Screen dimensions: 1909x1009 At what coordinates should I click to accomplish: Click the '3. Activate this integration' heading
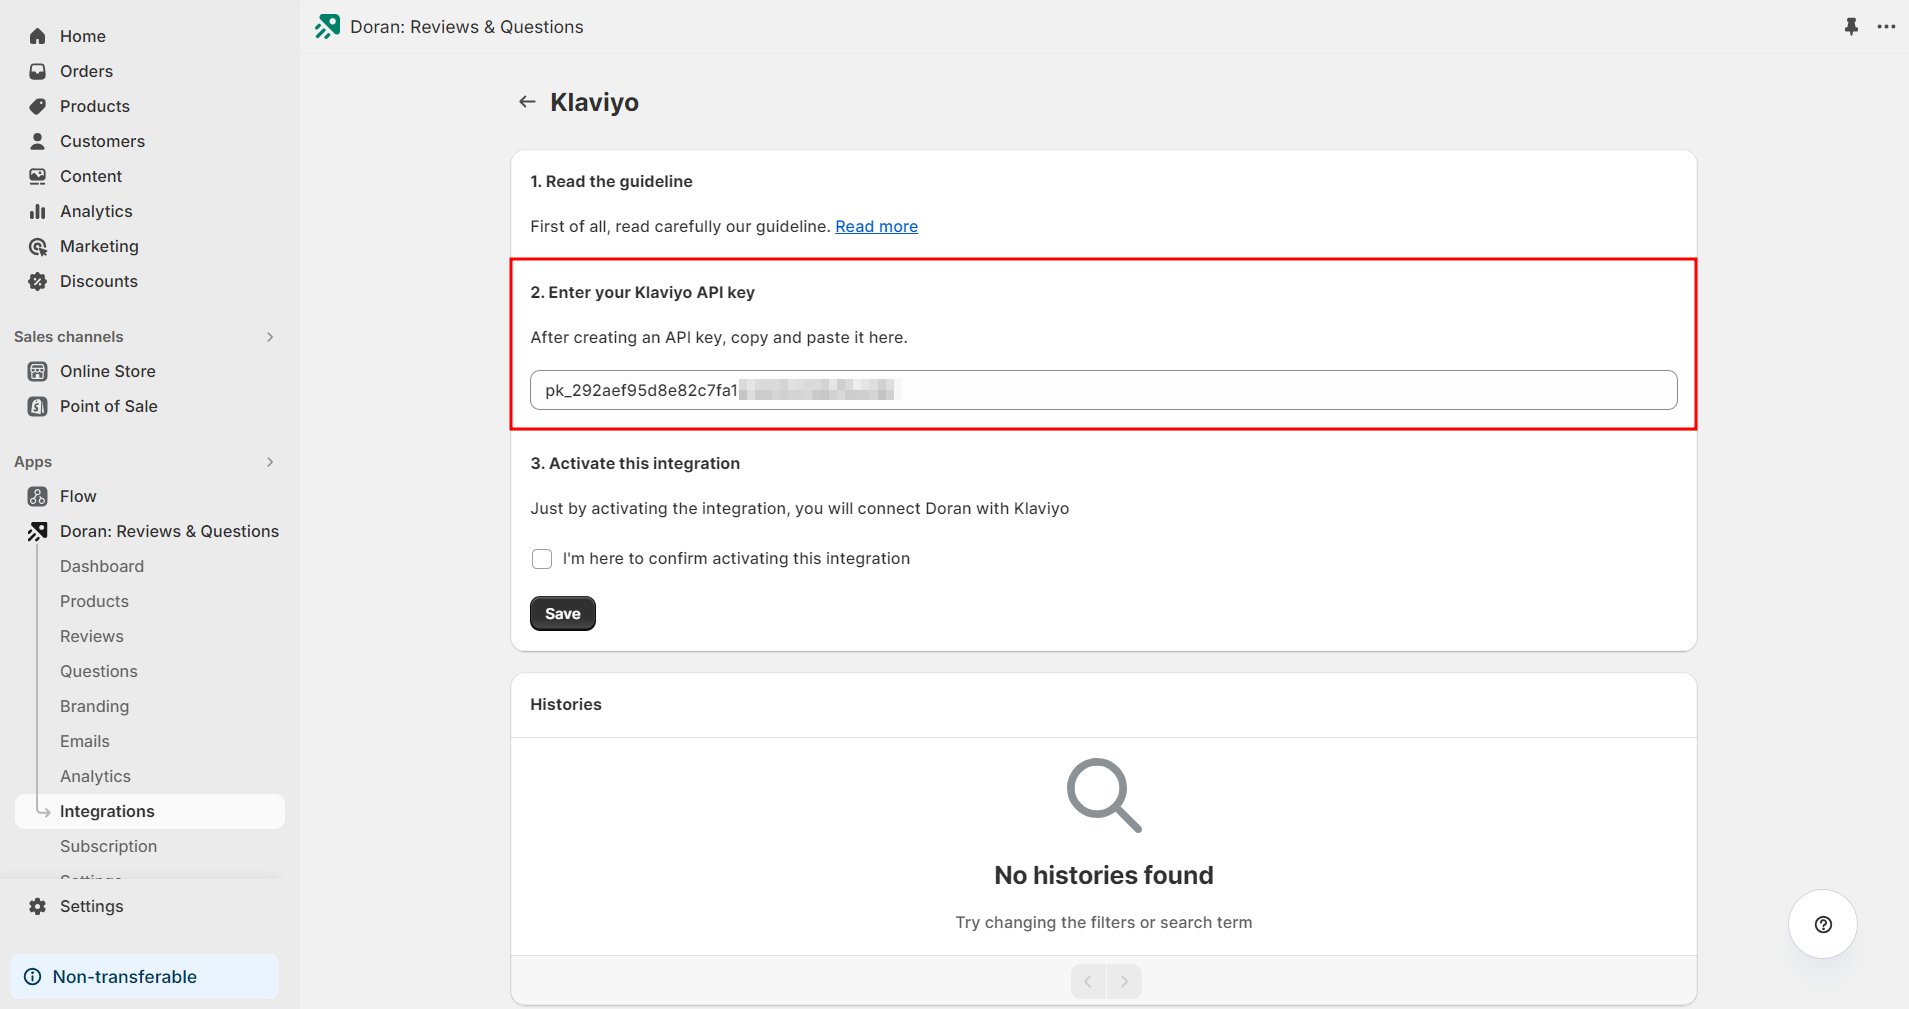pyautogui.click(x=635, y=463)
